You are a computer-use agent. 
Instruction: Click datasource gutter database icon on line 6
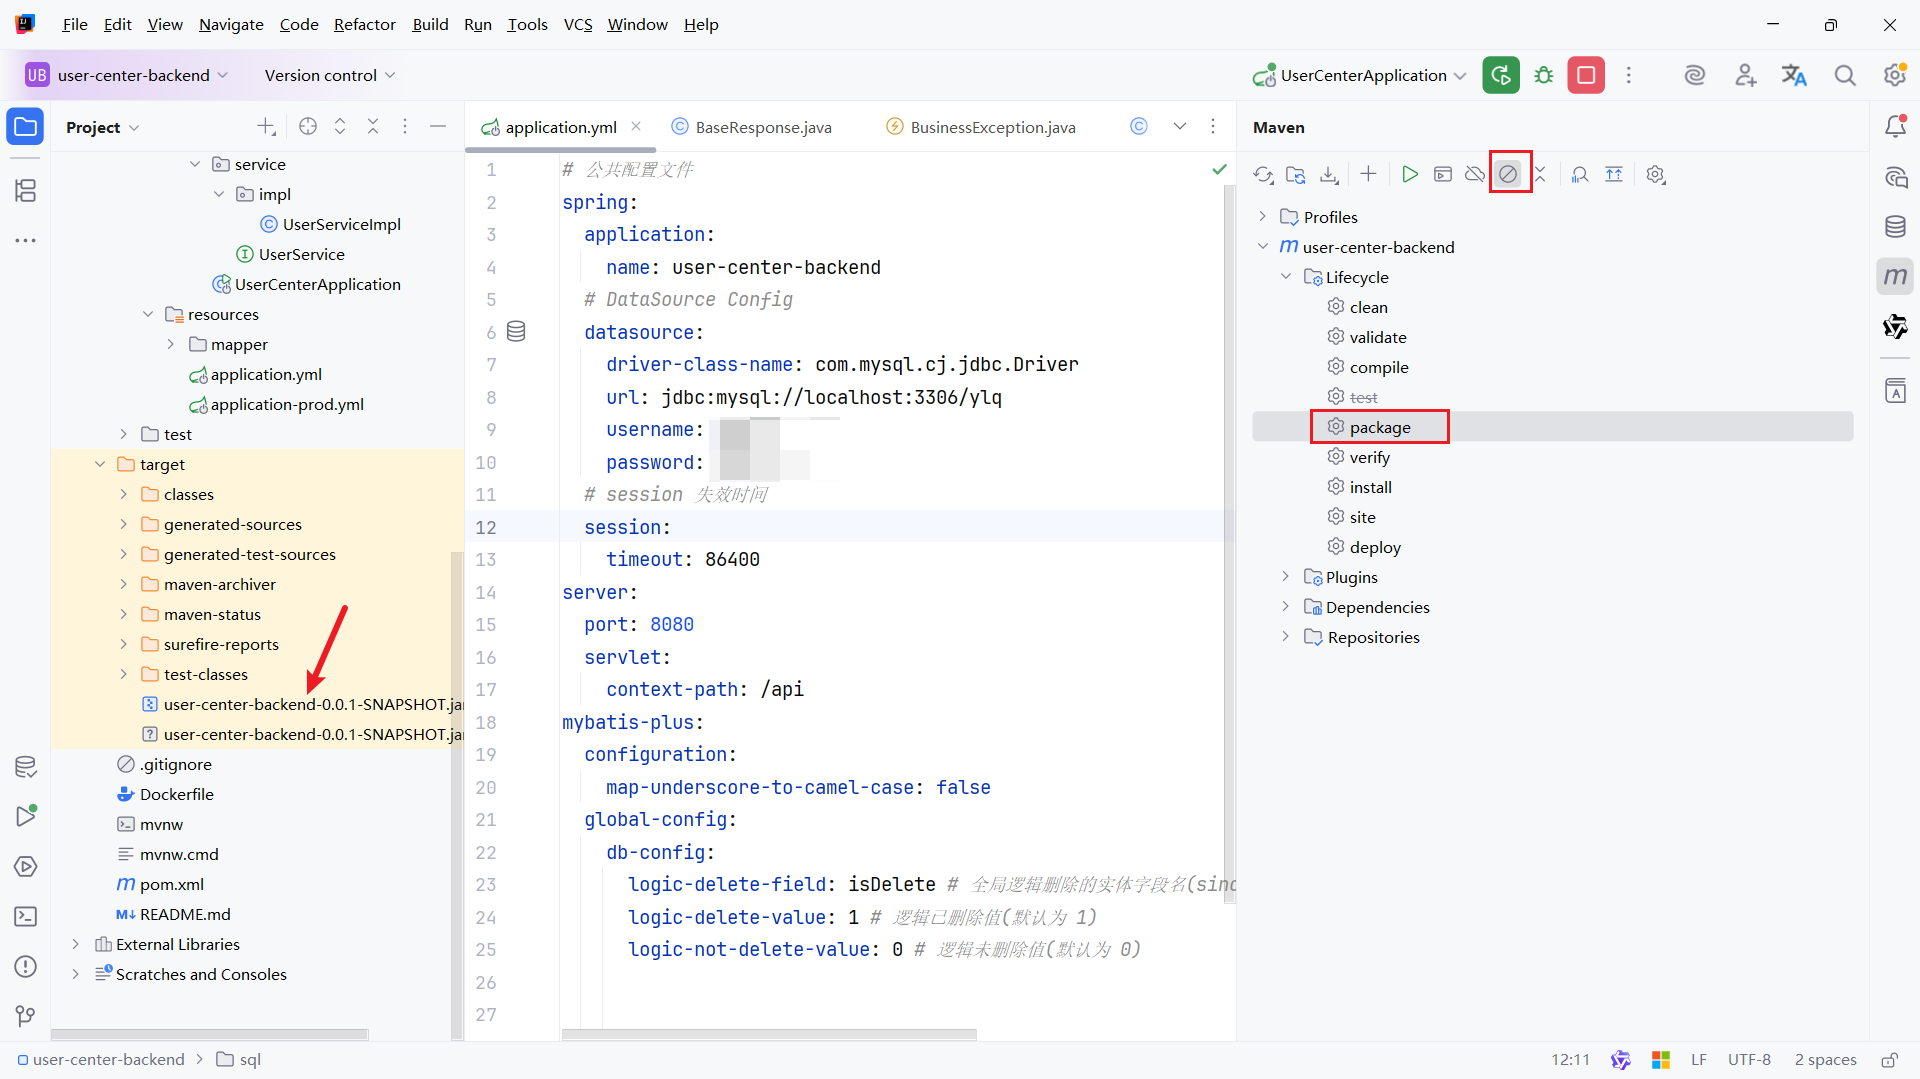516,332
